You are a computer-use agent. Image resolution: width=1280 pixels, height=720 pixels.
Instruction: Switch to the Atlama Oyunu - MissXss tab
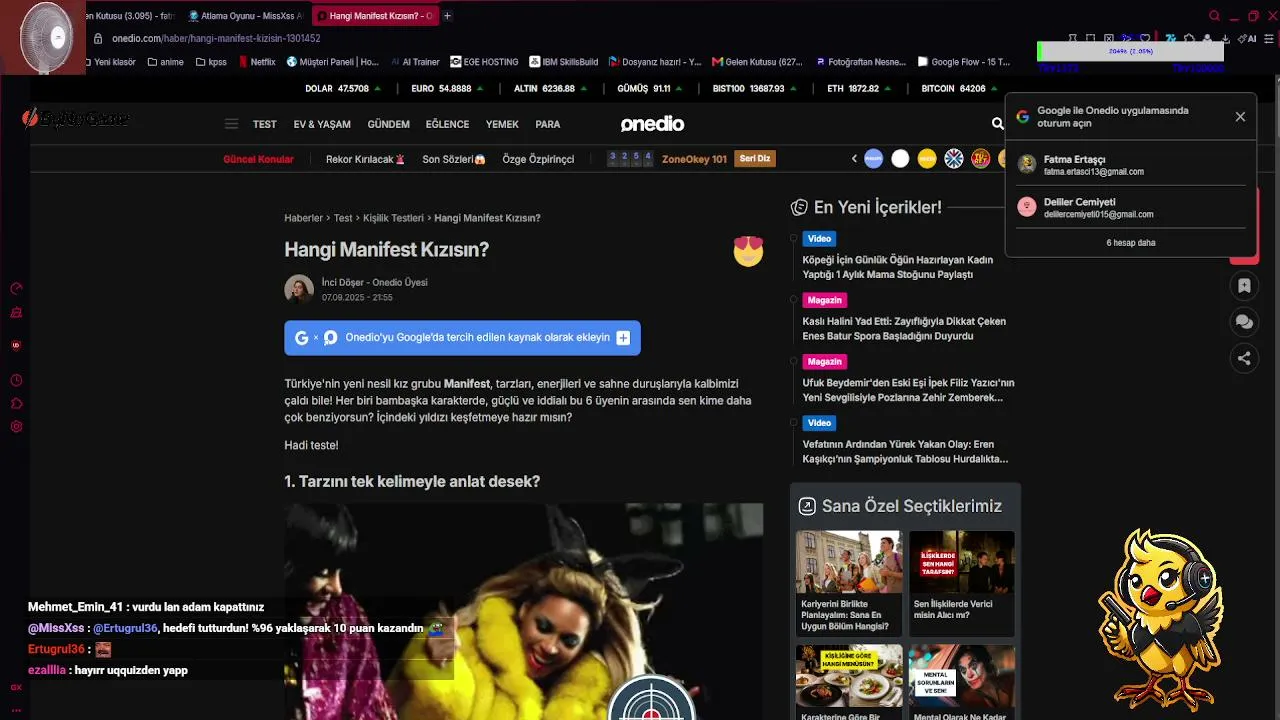click(x=245, y=16)
